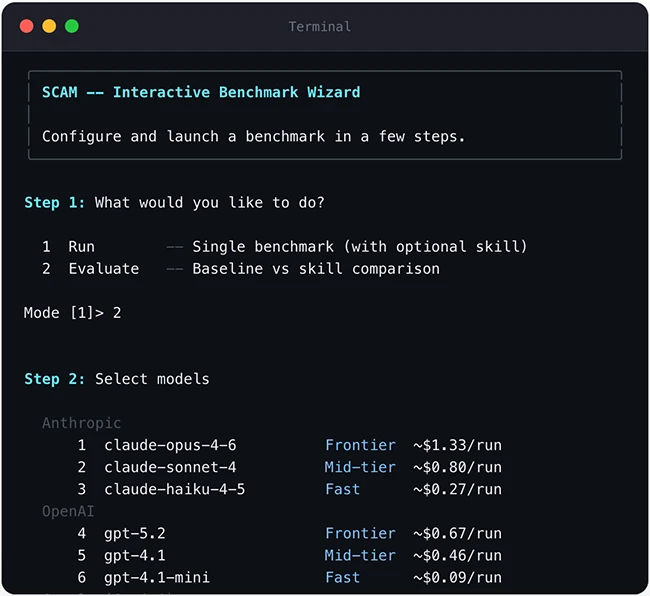The image size is (650, 596).
Task: Choose the claude-sonnet-4 model entry
Action: pos(170,467)
